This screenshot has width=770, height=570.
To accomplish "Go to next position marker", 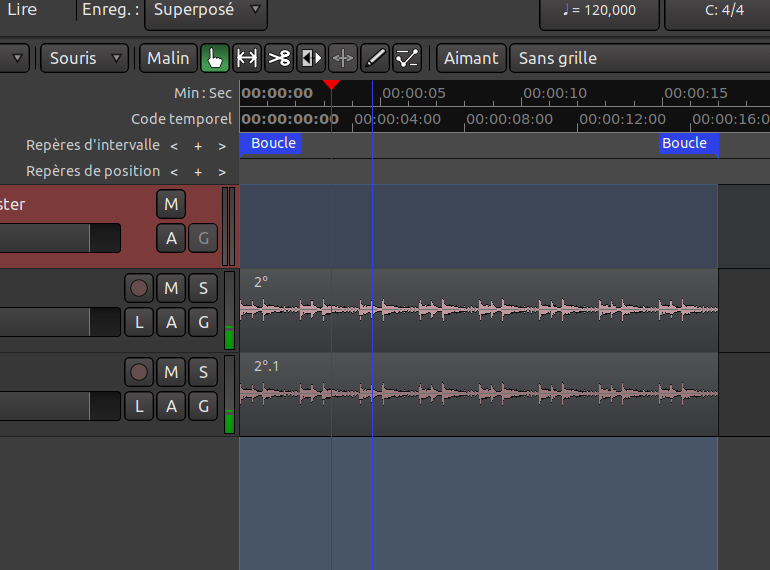I will [221, 172].
